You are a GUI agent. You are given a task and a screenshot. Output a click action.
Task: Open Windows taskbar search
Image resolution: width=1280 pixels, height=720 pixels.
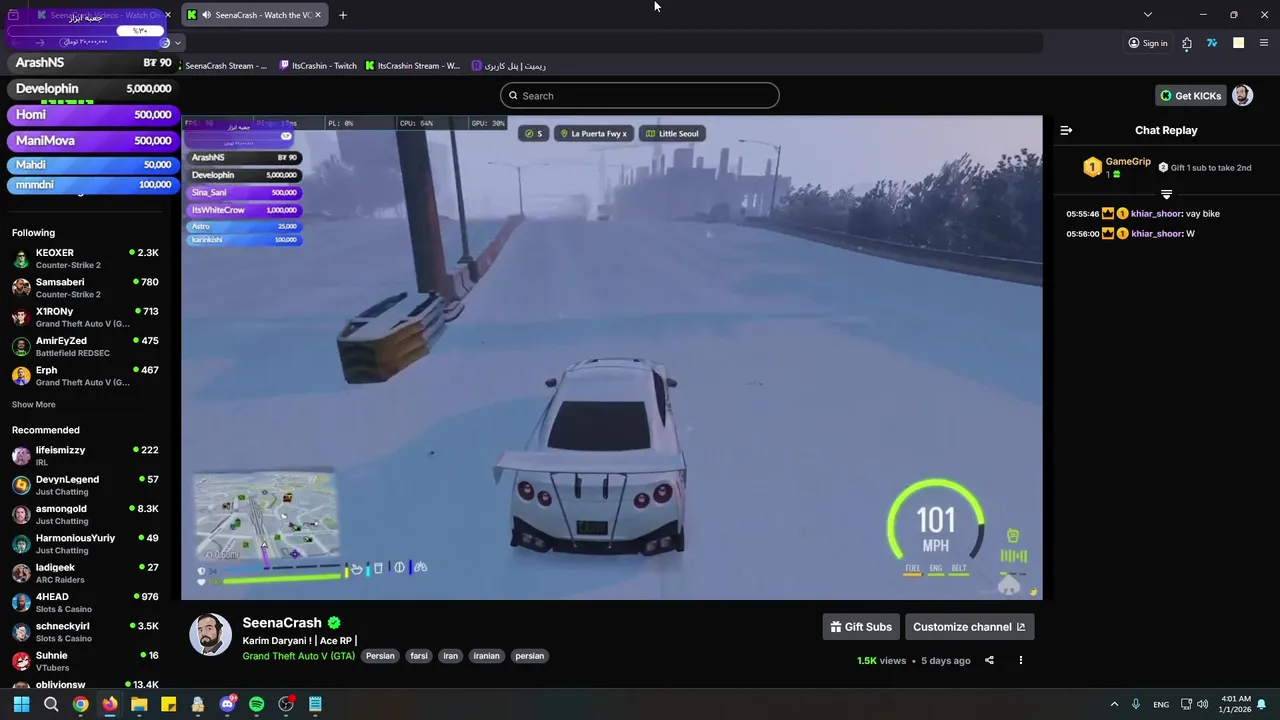point(51,704)
